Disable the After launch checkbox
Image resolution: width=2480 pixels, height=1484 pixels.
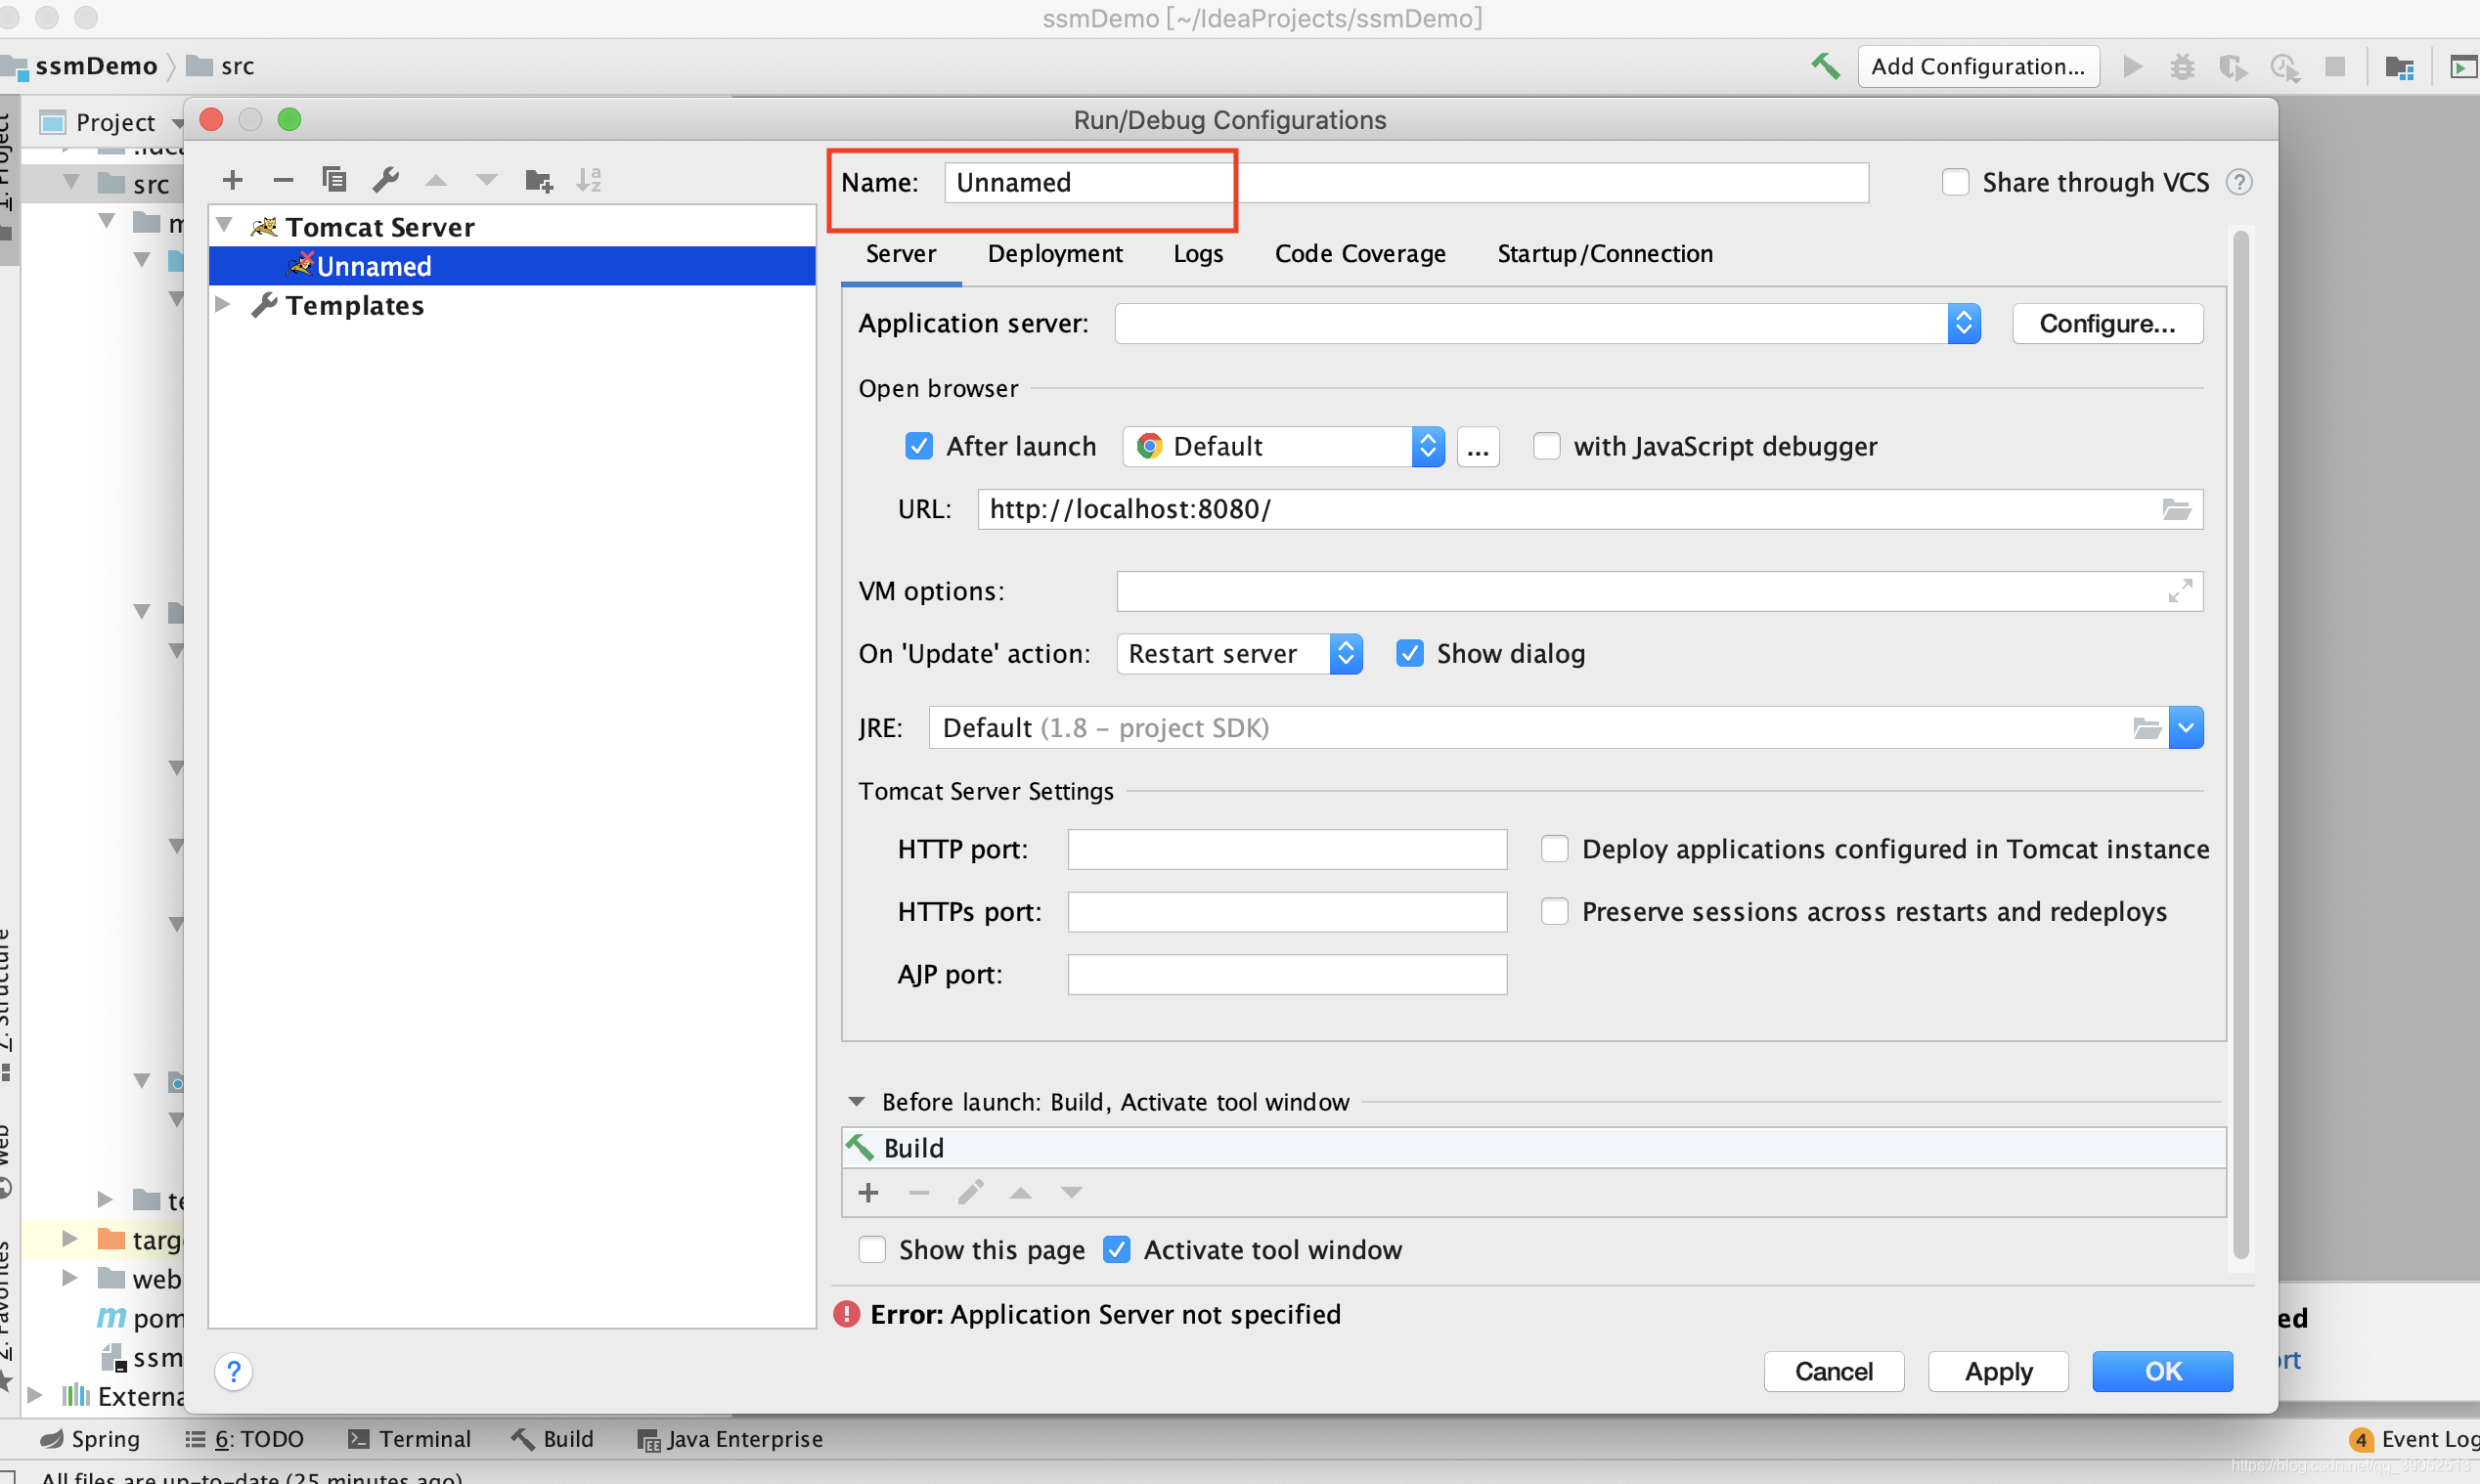[x=918, y=446]
